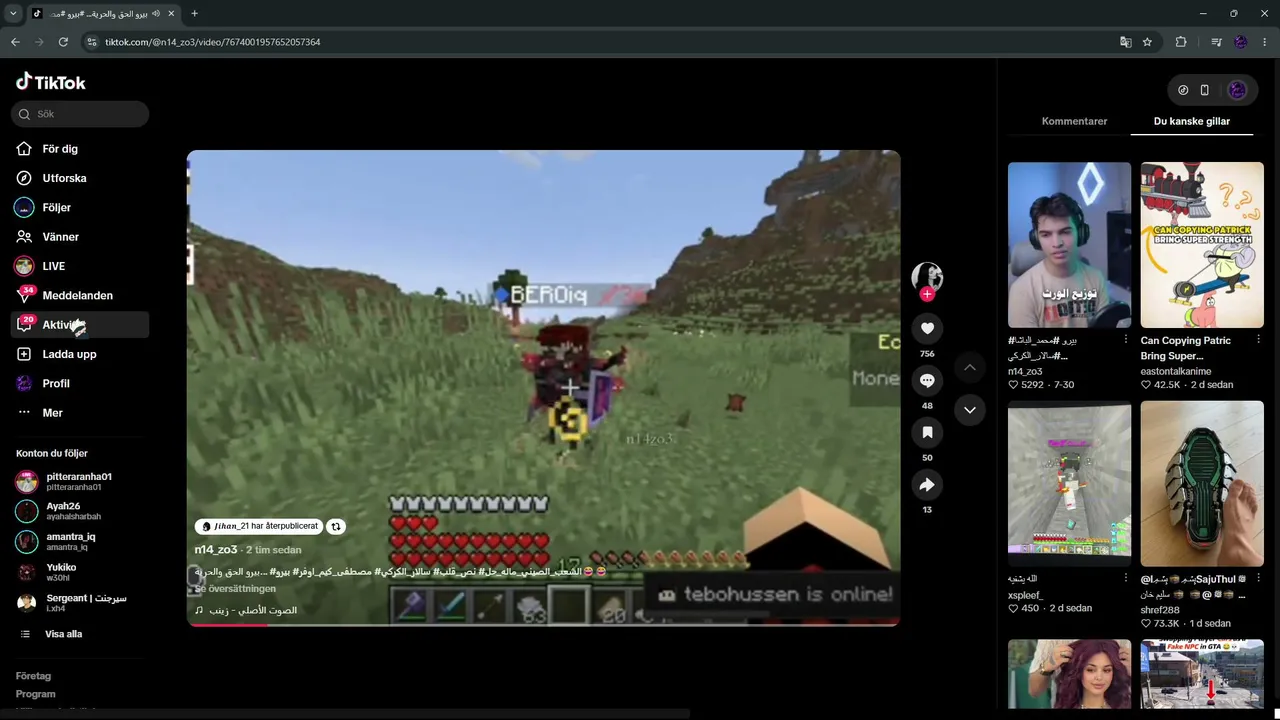Open the Can Copying Patrick video thumbnail

click(1202, 245)
